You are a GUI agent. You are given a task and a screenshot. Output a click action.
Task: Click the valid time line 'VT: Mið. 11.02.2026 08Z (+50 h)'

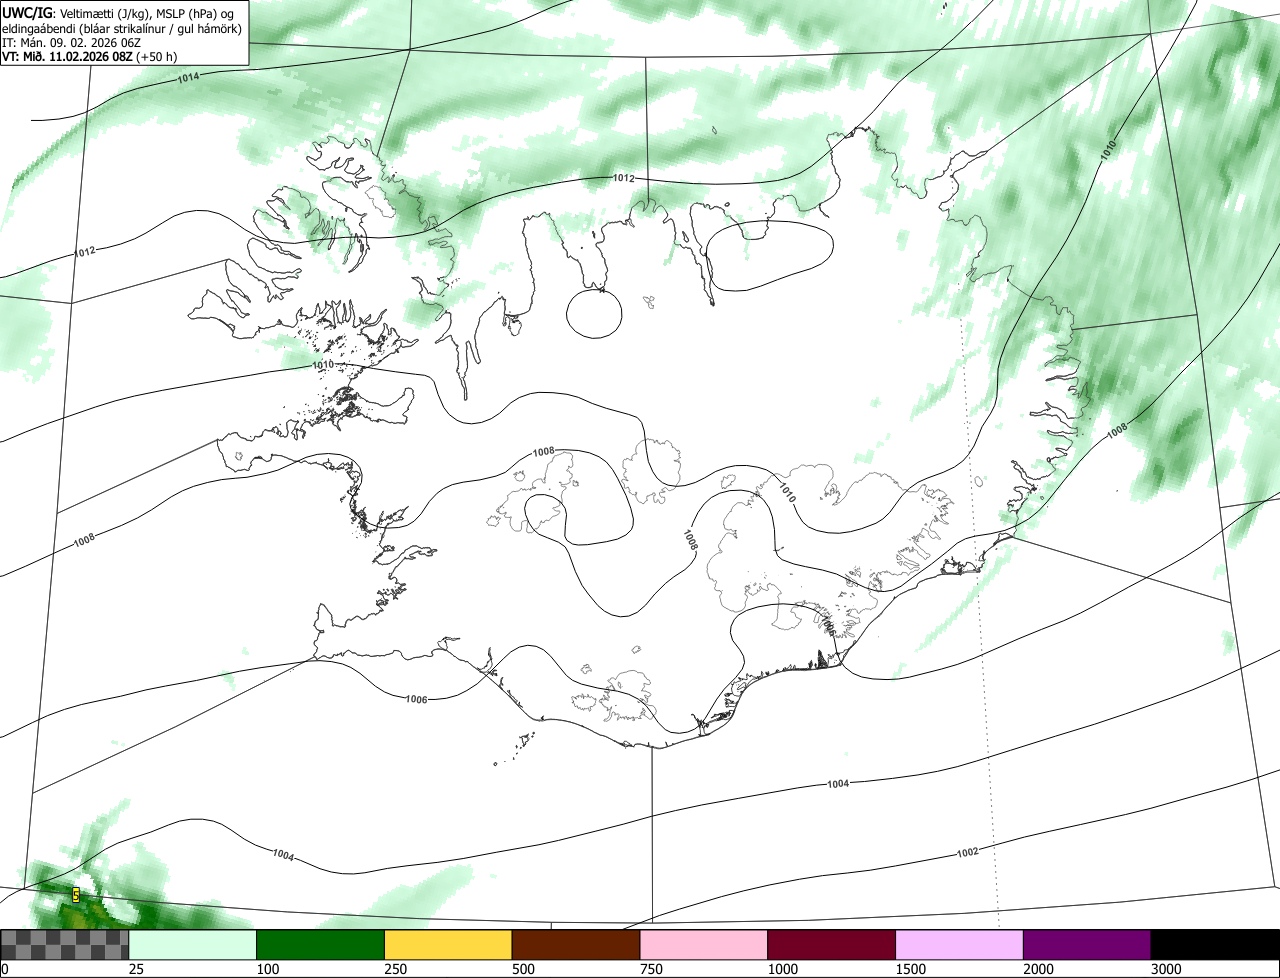[90, 57]
